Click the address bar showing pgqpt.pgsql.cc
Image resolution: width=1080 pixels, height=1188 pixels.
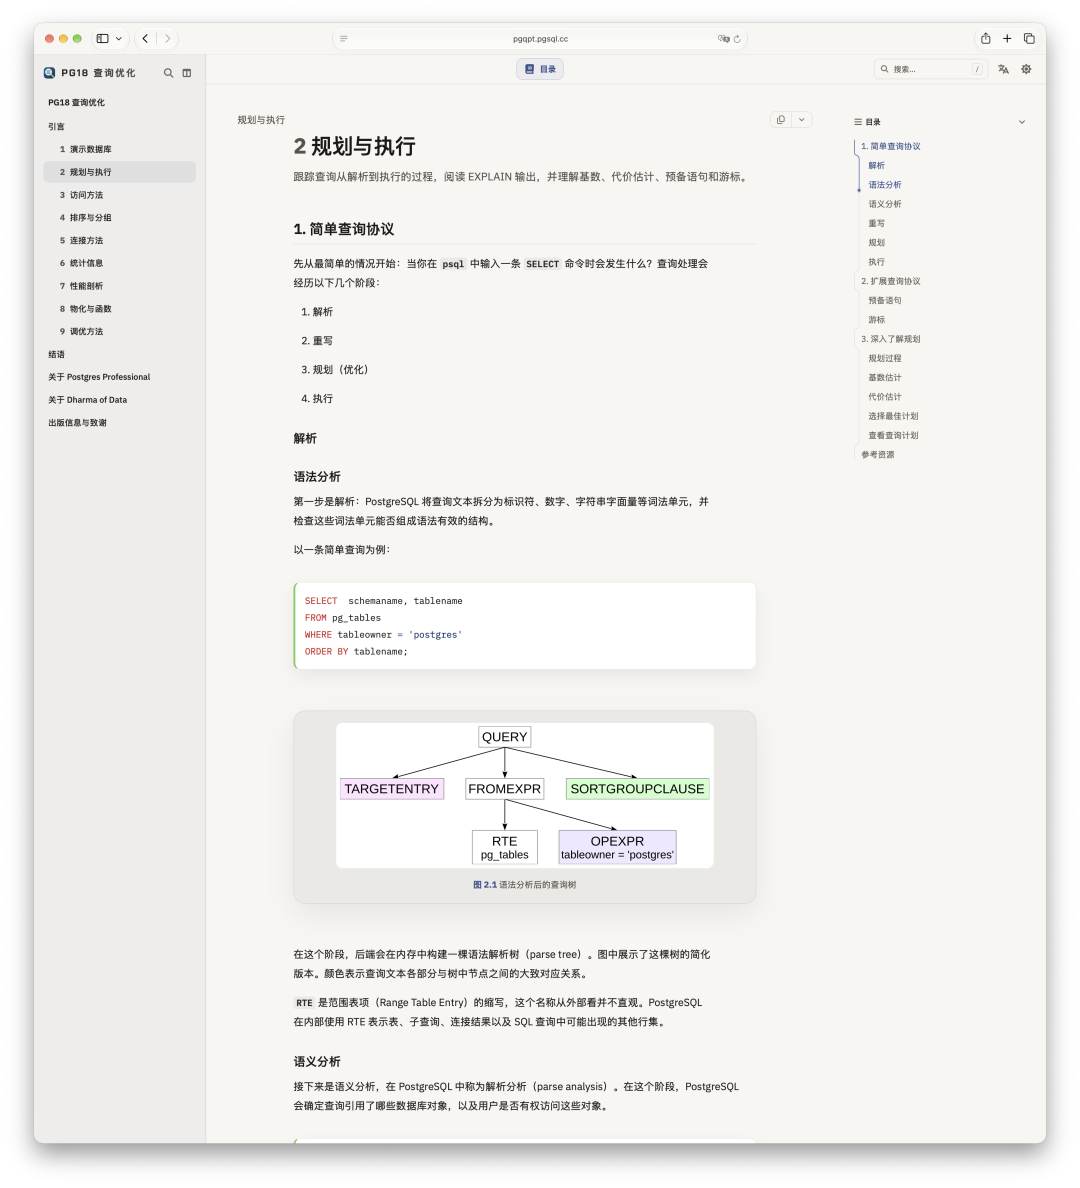(x=540, y=39)
